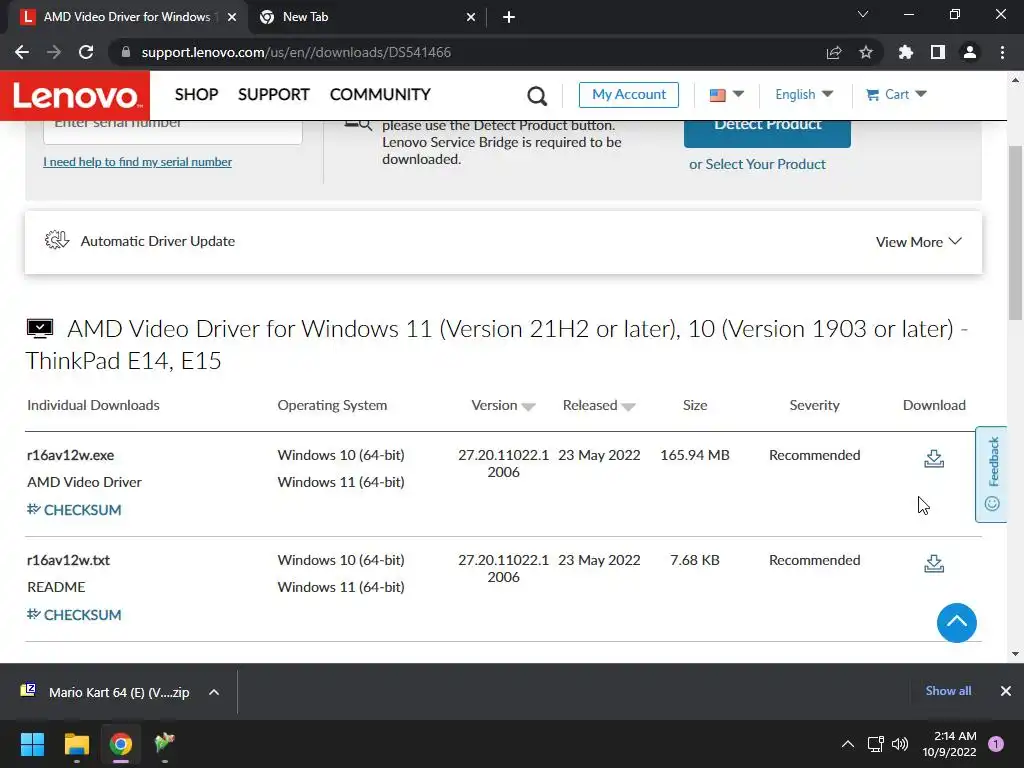Open Chrome three-dot menu
1024x768 pixels.
[1002, 52]
